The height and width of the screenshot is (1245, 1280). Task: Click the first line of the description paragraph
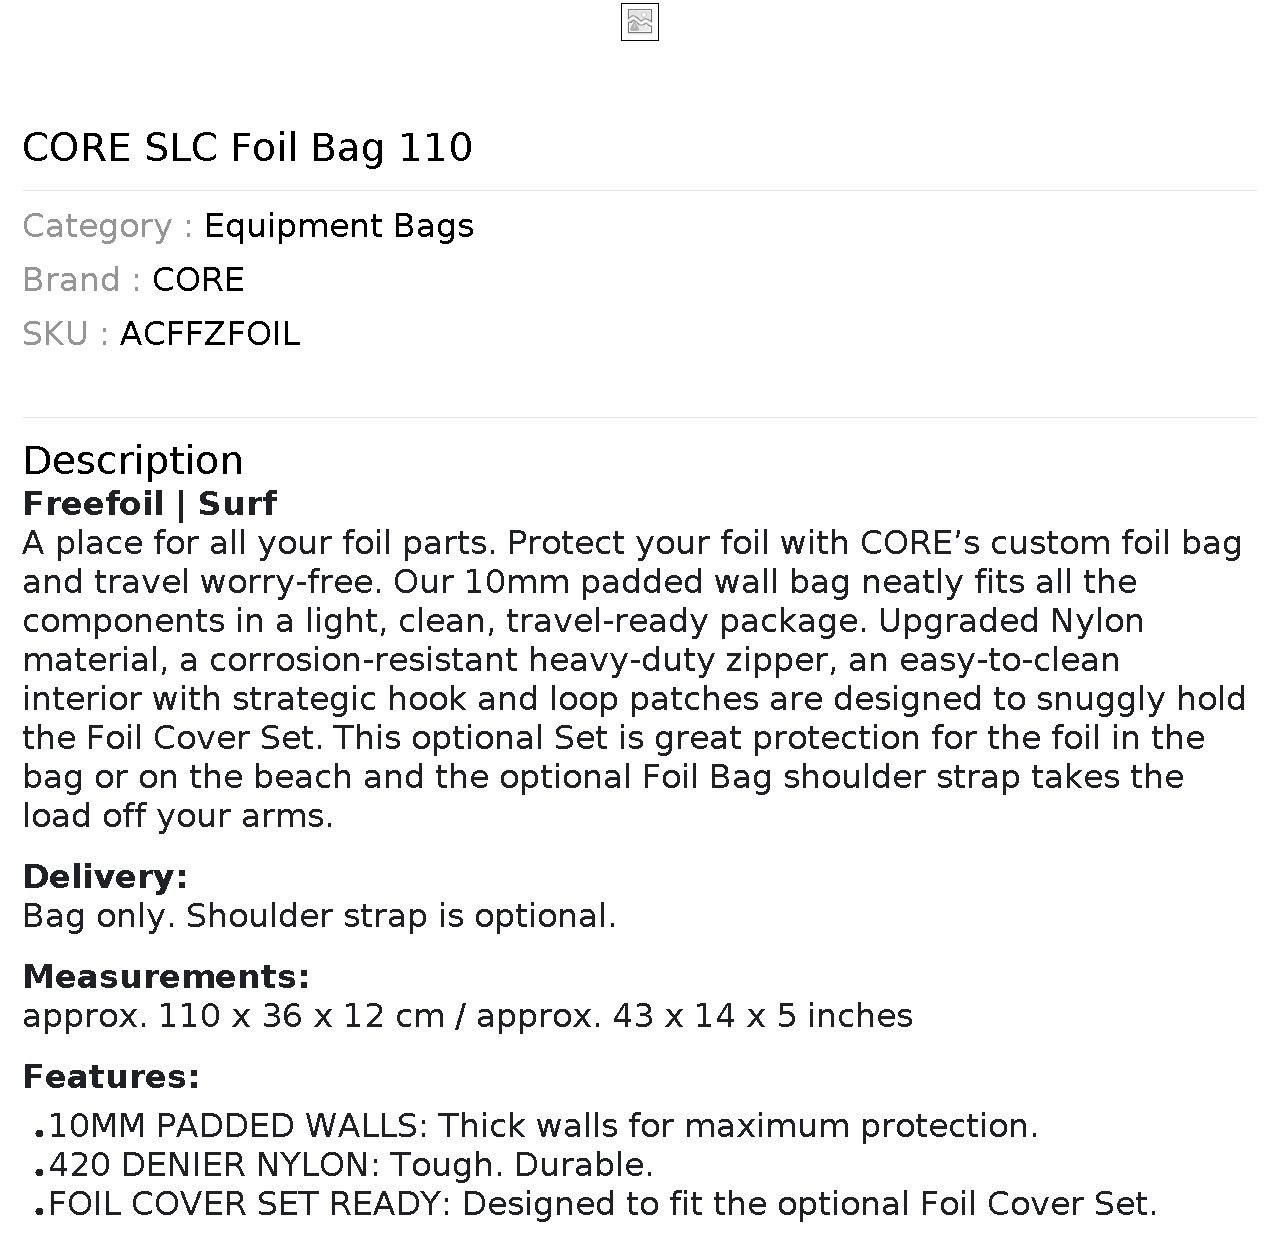[x=632, y=543]
